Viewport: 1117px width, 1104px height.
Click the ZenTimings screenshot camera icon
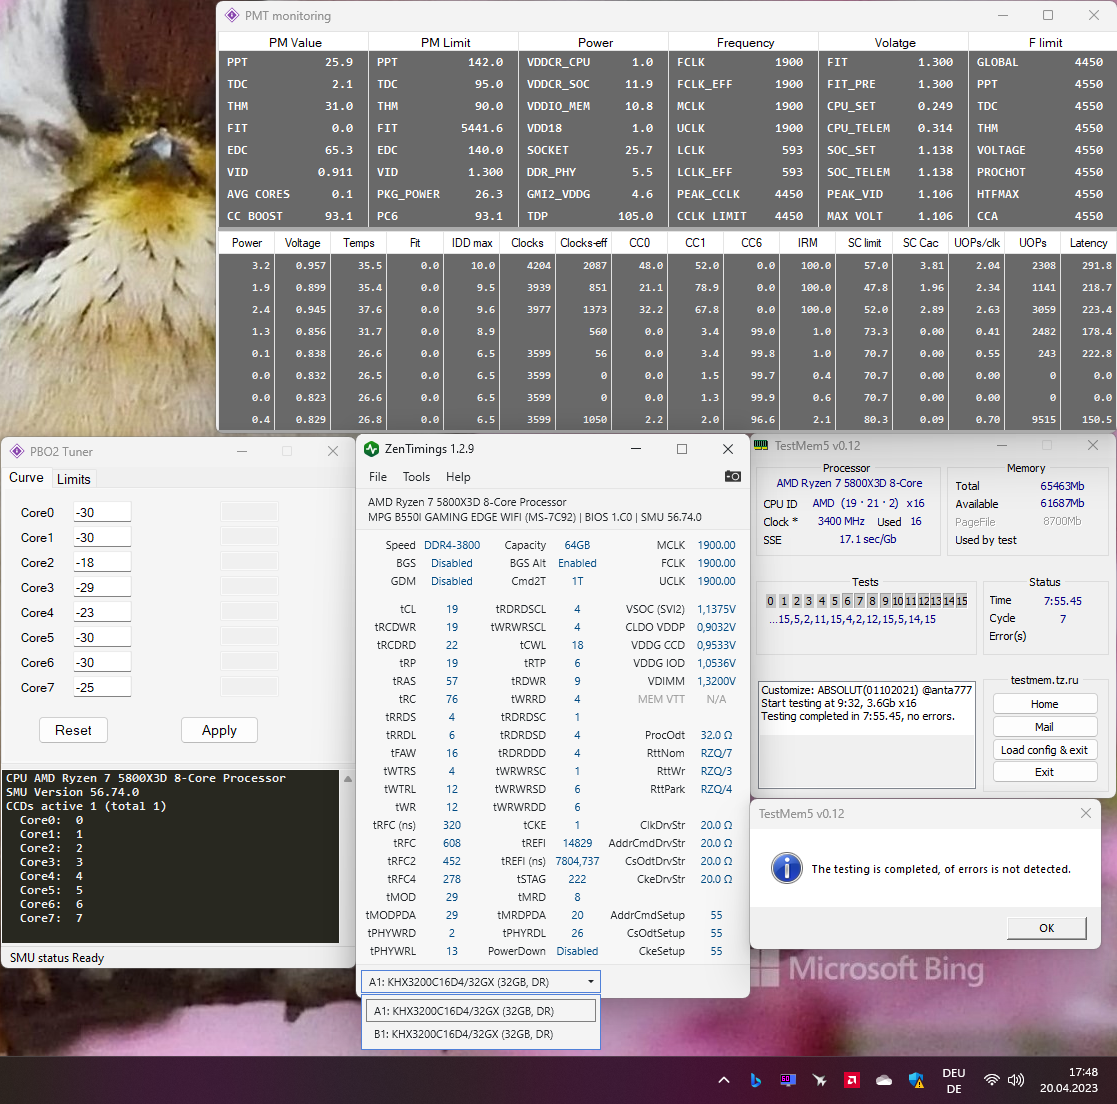coord(732,477)
